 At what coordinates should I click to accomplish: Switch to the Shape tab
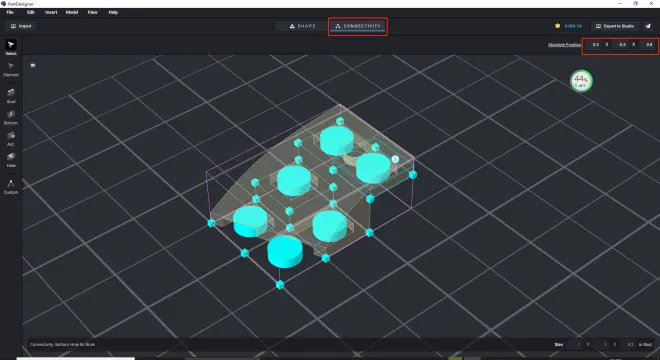302,26
